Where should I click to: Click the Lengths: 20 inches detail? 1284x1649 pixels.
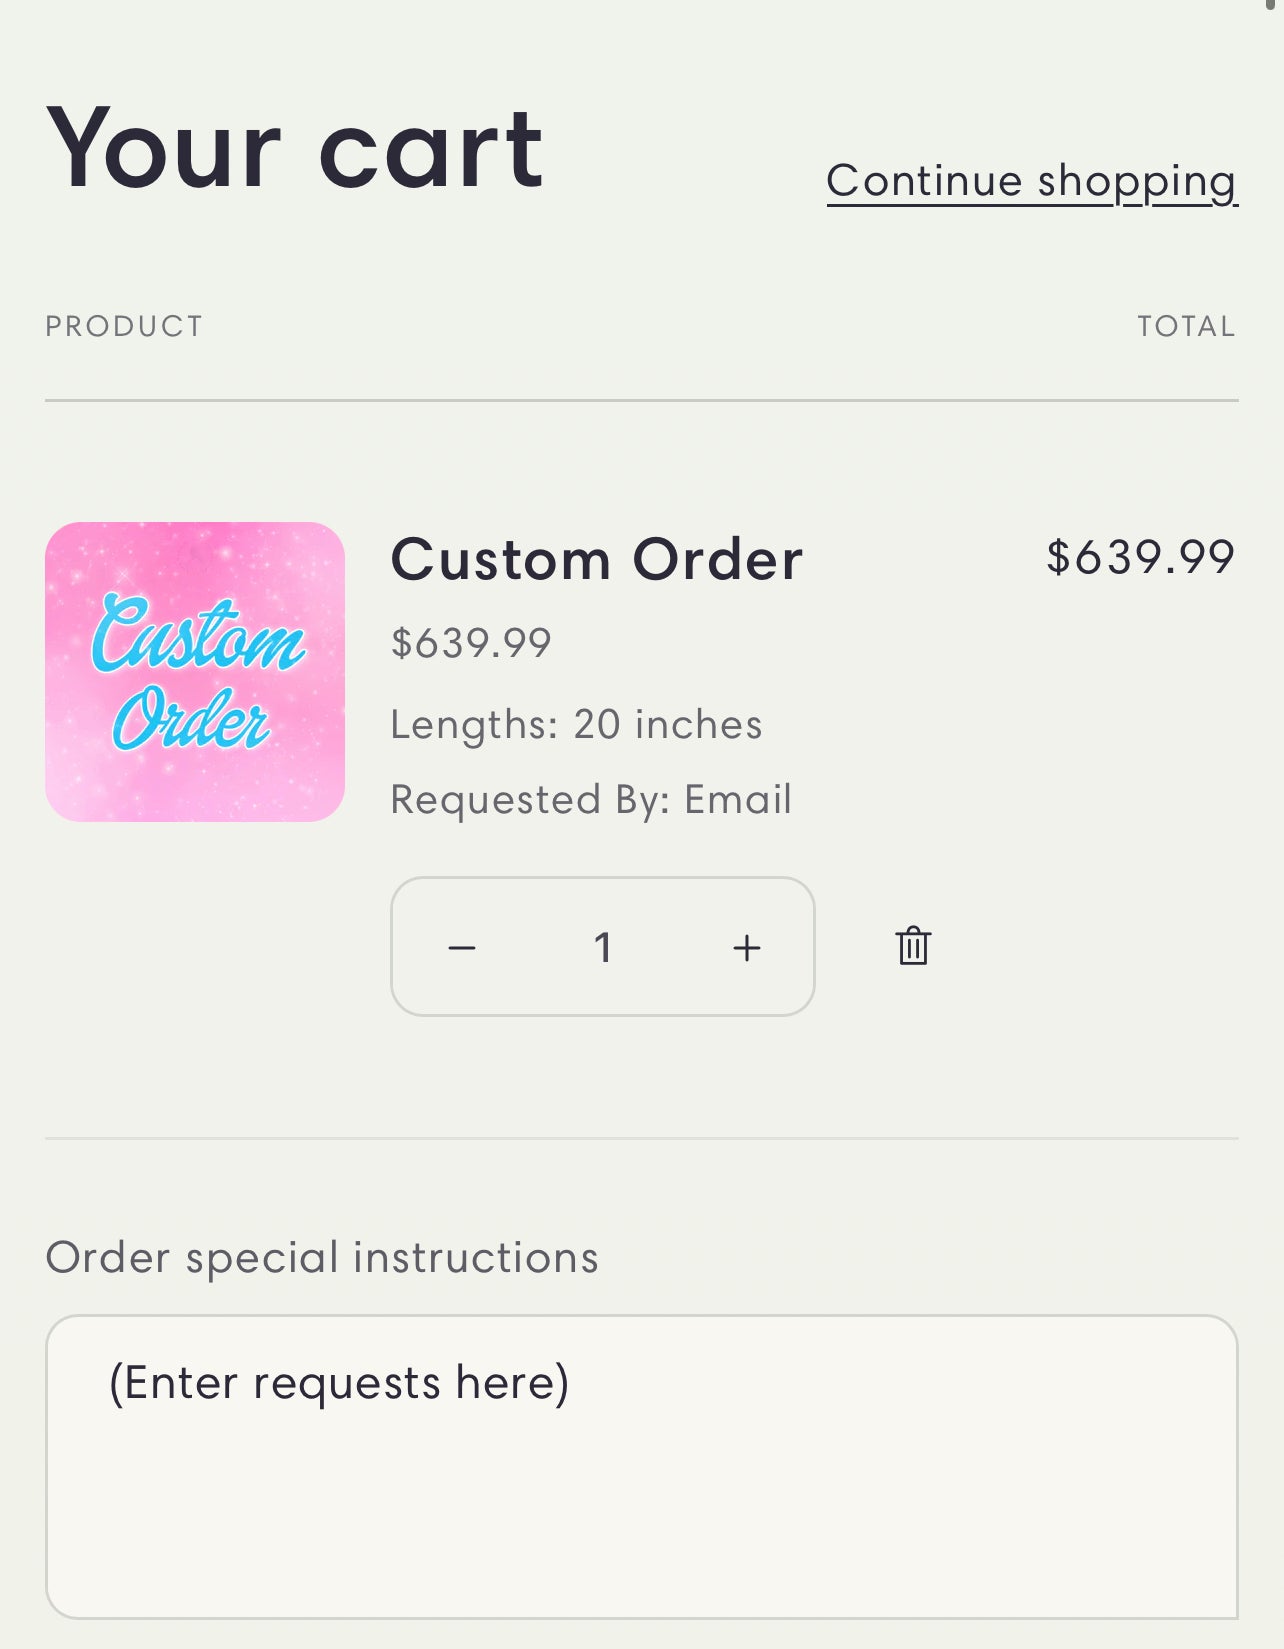[x=576, y=724]
